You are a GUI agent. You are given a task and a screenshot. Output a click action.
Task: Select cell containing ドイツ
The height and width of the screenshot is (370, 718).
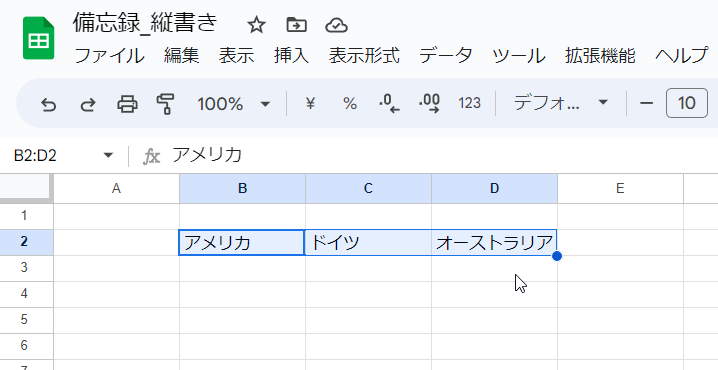coord(368,242)
